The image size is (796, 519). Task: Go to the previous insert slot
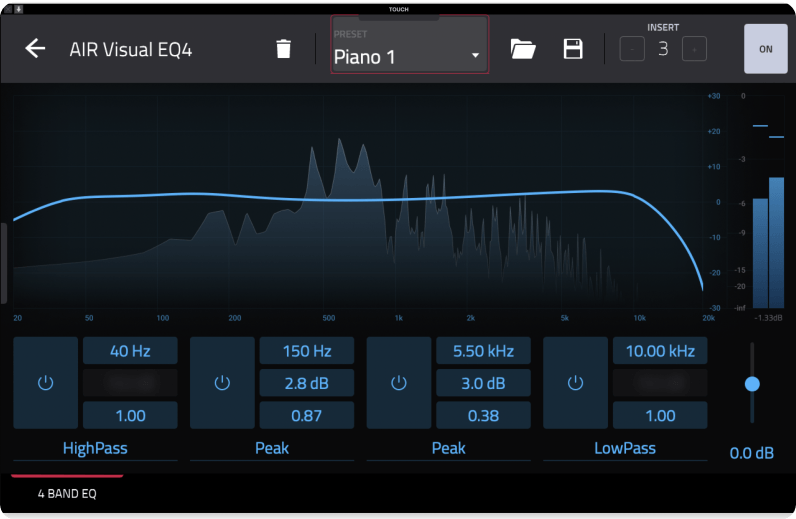tap(633, 48)
